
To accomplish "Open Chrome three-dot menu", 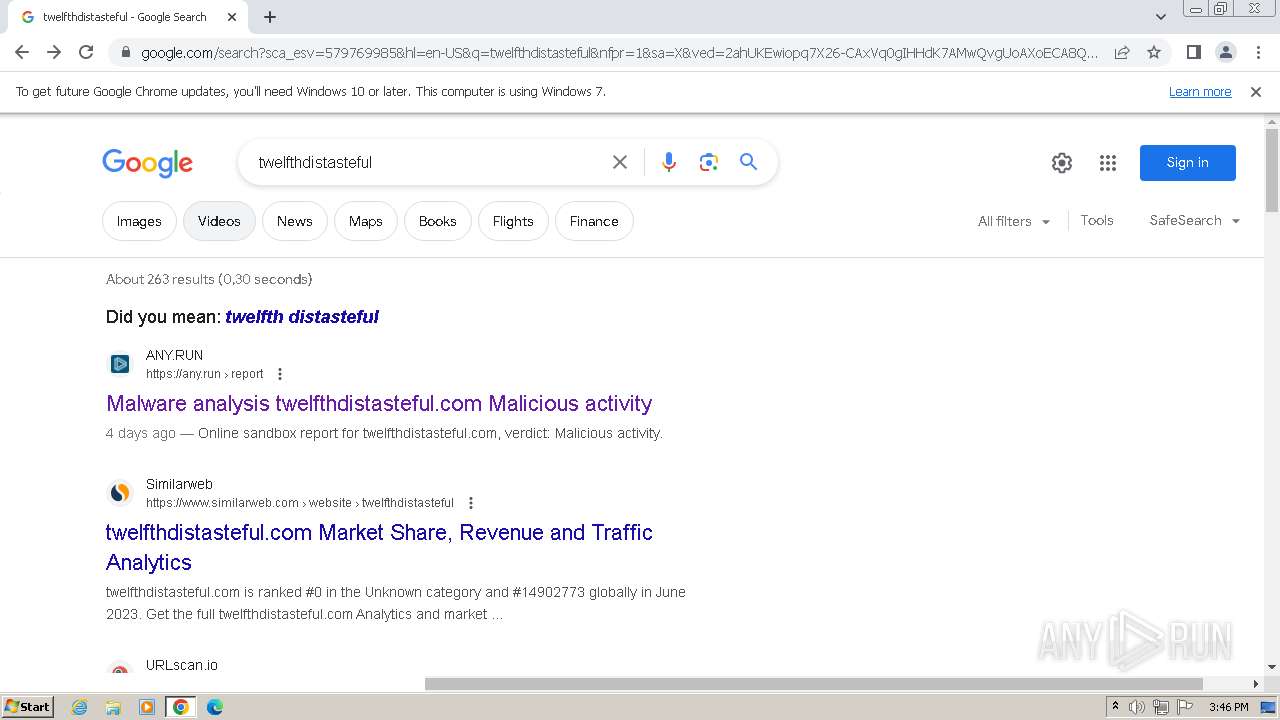I will [x=1256, y=52].
